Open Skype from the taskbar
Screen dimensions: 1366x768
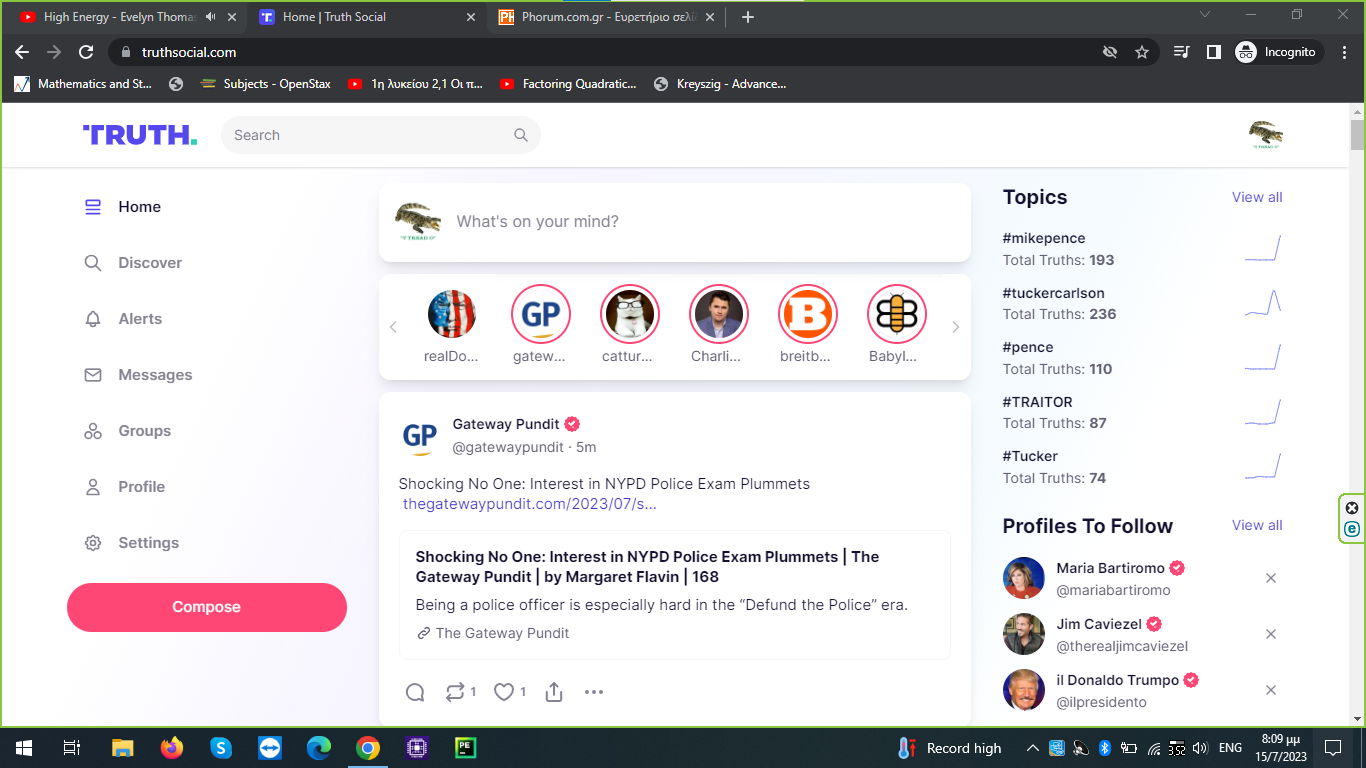coord(221,748)
